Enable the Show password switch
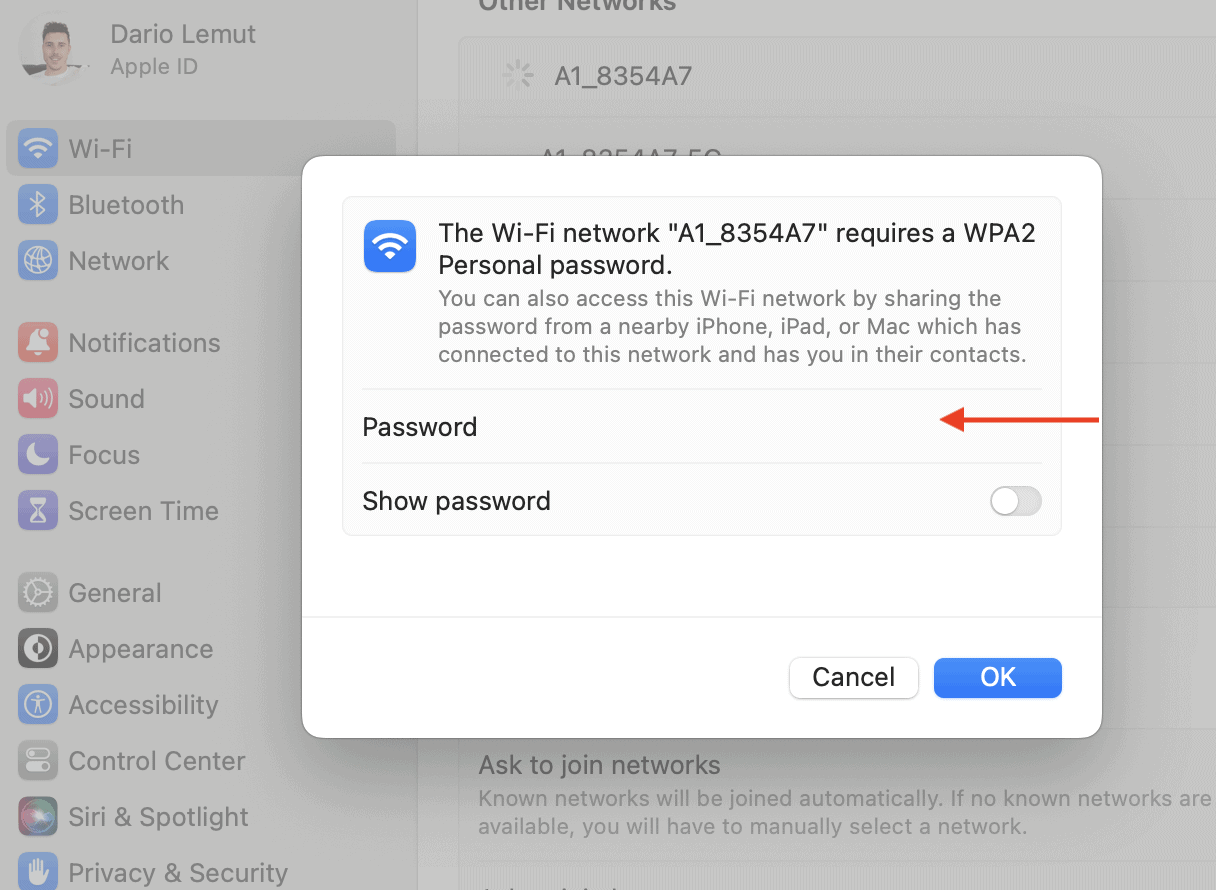The width and height of the screenshot is (1216, 890). pos(1015,501)
